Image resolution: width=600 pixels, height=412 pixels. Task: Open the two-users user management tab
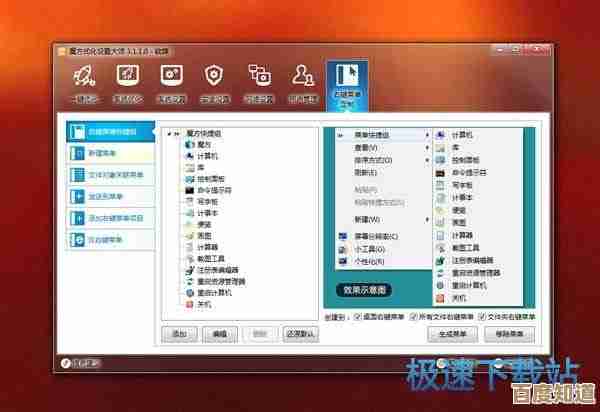click(303, 83)
